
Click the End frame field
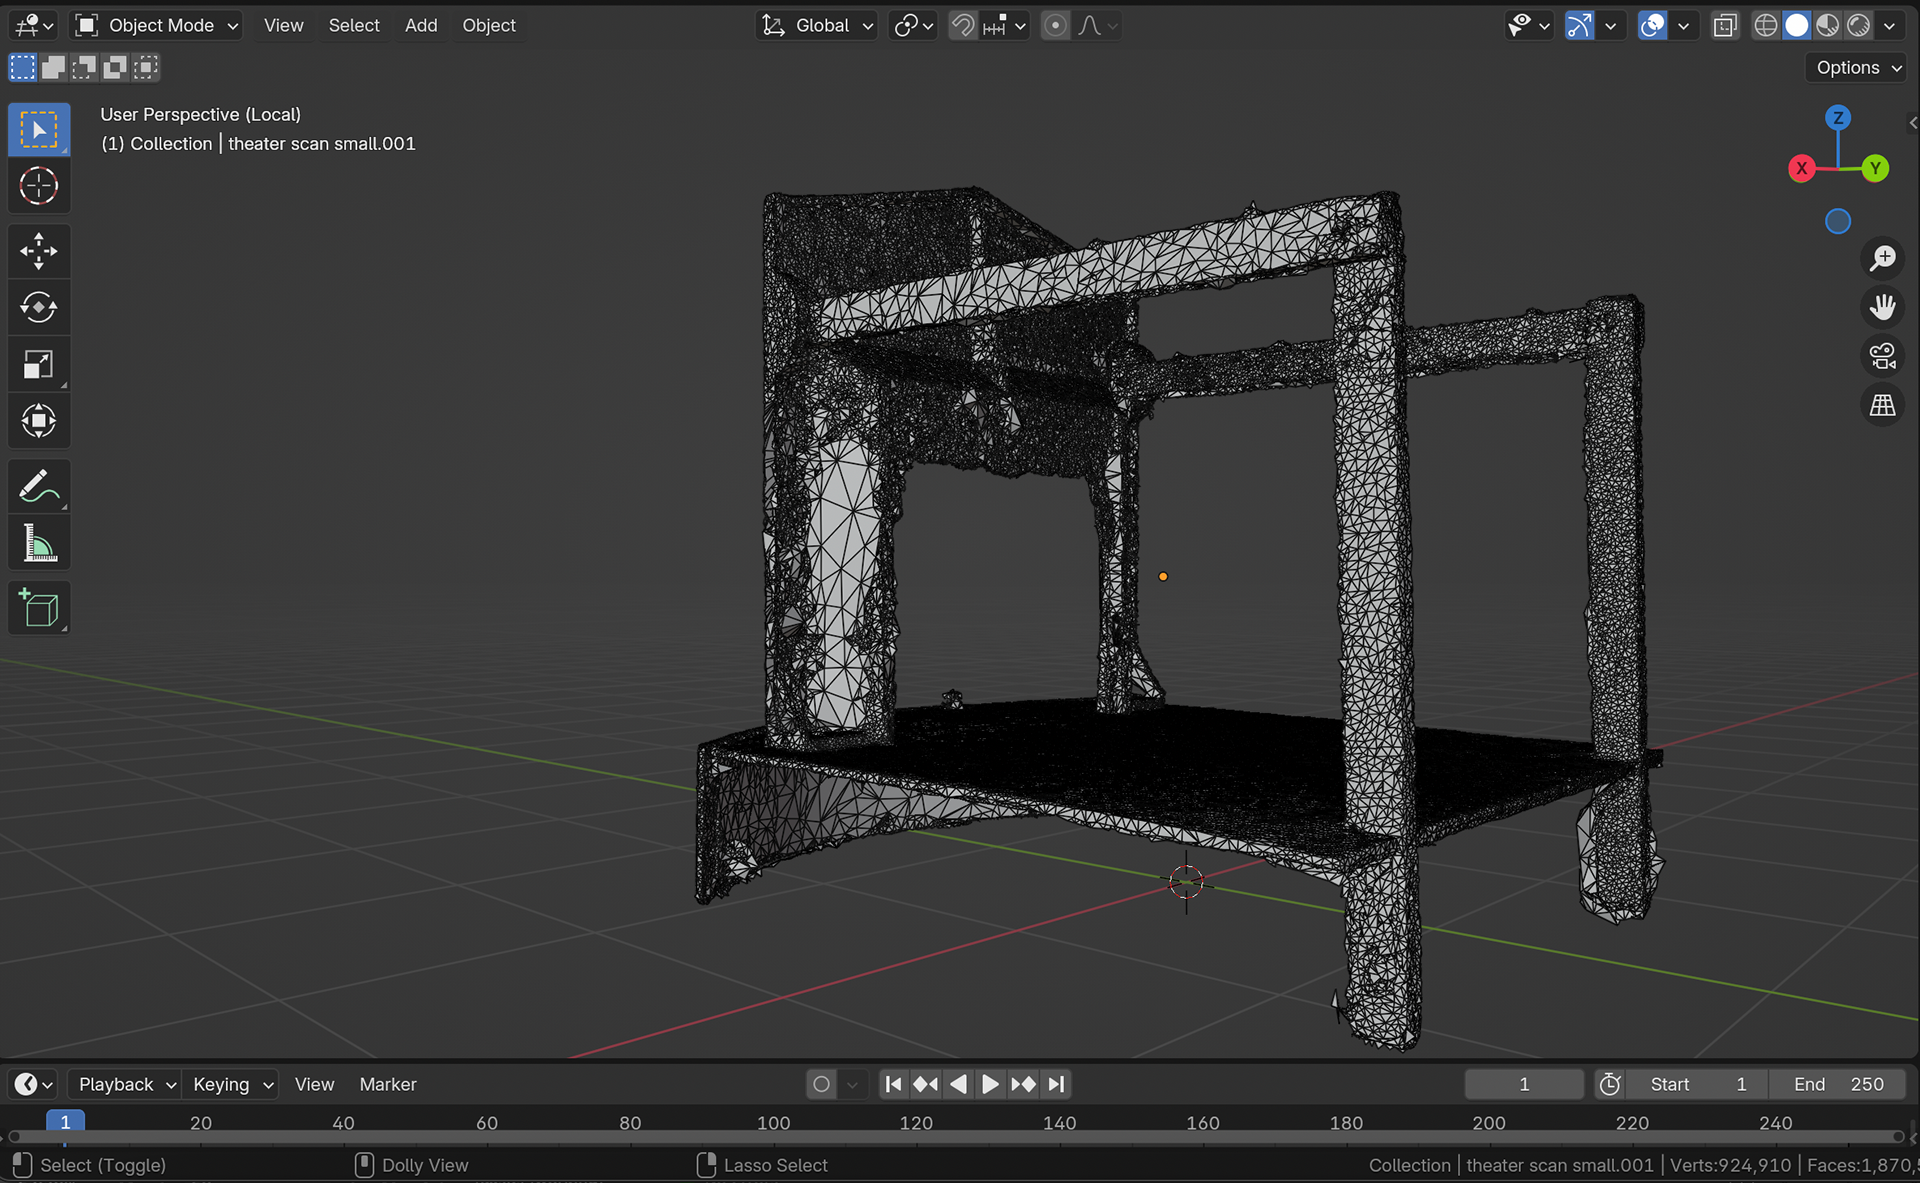click(1838, 1084)
